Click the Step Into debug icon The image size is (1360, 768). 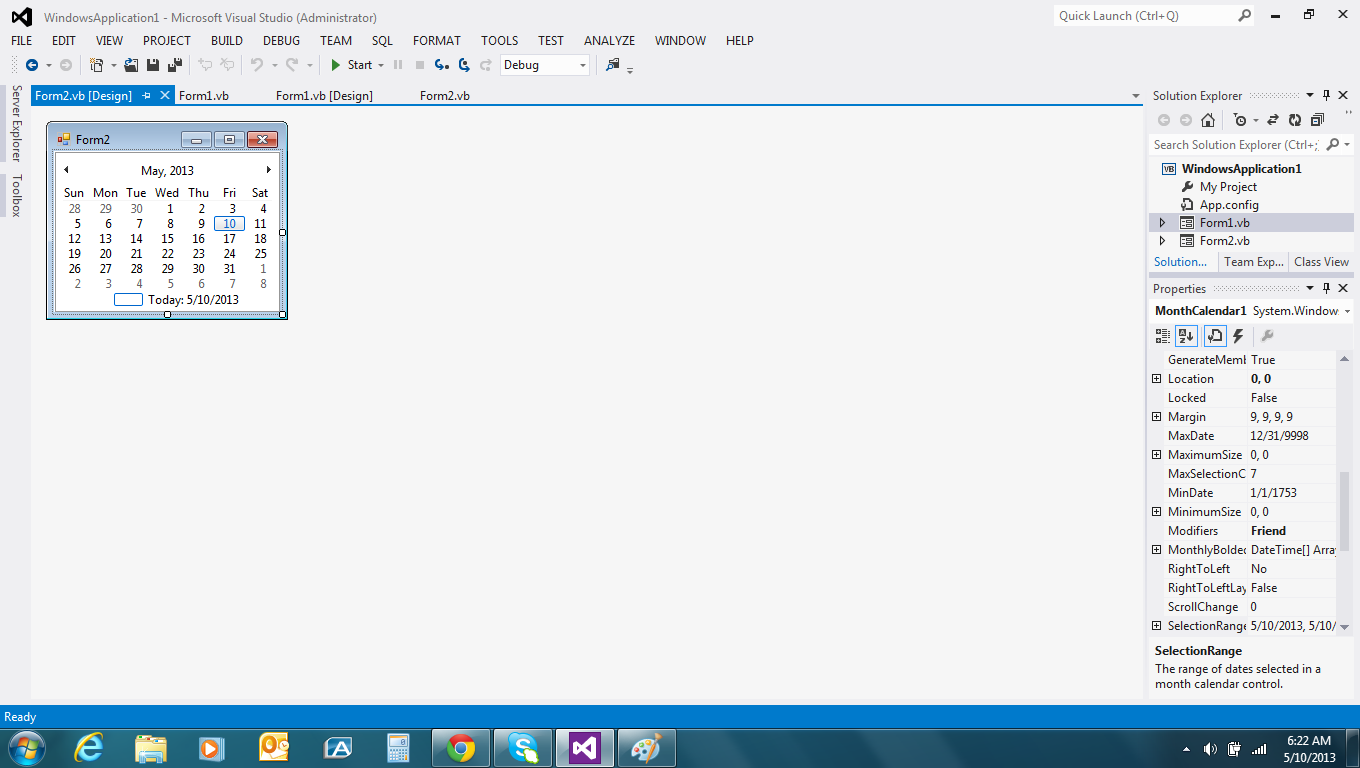tap(442, 65)
